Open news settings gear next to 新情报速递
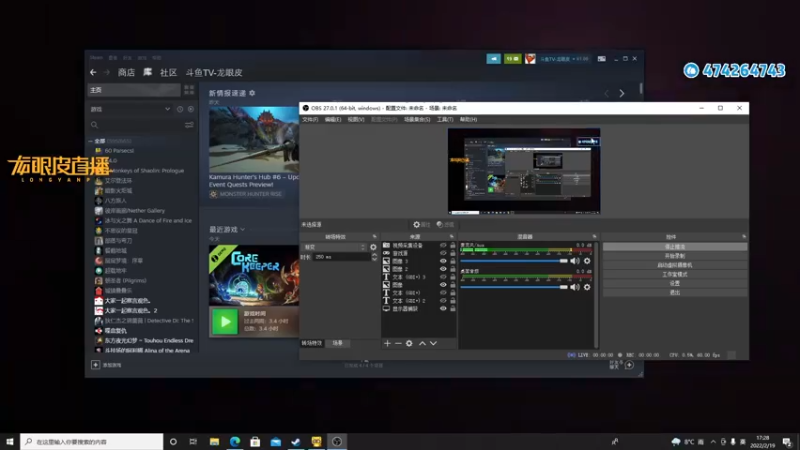Viewport: 800px width, 450px height. [252, 93]
